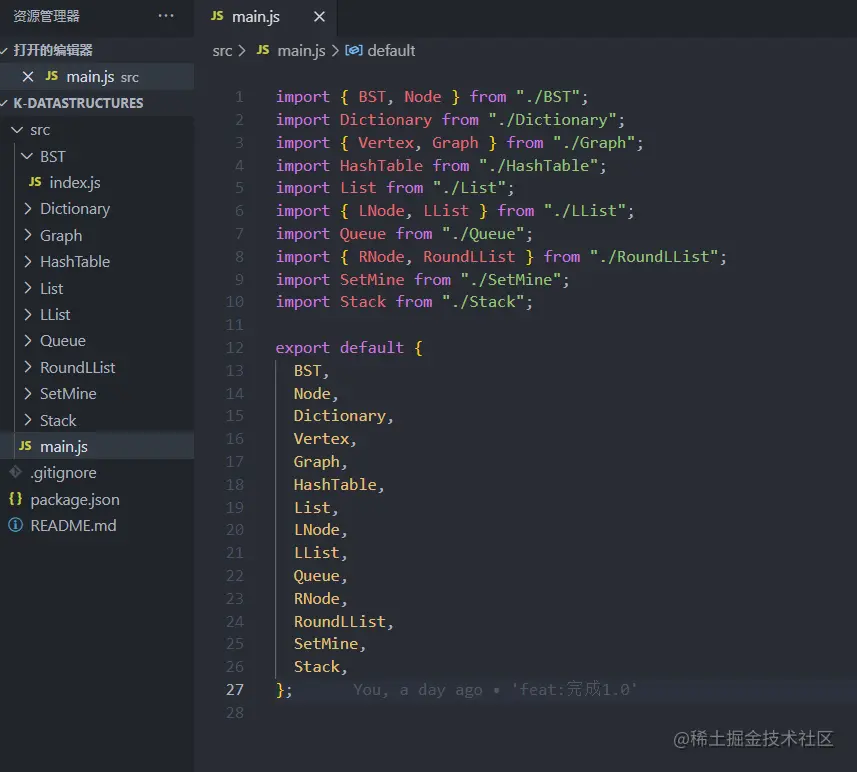Expand the List folder
This screenshot has height=772, width=857.
coord(51,288)
